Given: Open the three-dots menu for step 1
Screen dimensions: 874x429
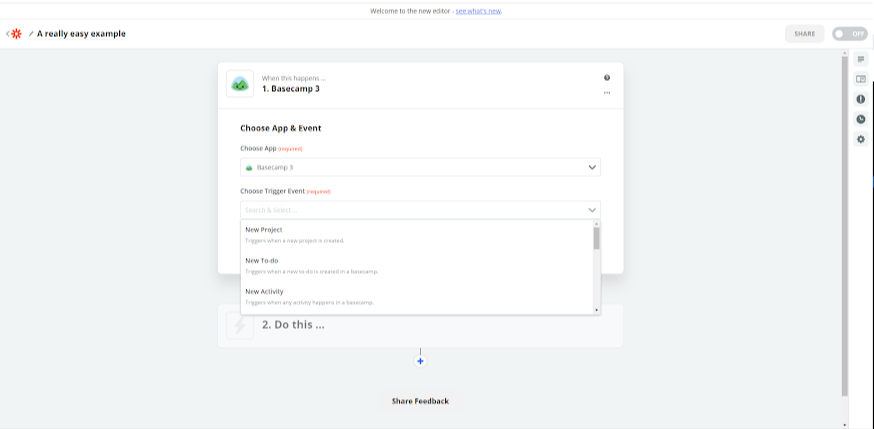Looking at the screenshot, I should click(607, 93).
